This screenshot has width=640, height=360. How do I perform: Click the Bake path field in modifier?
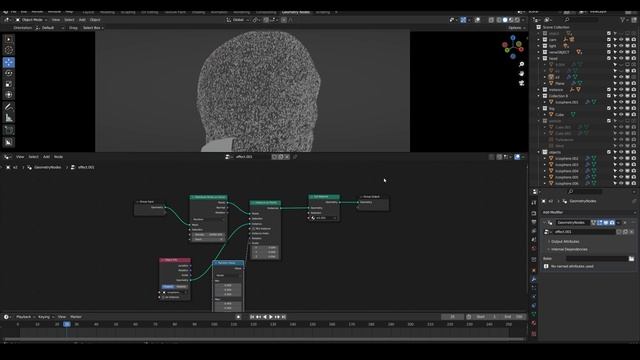coord(597,259)
